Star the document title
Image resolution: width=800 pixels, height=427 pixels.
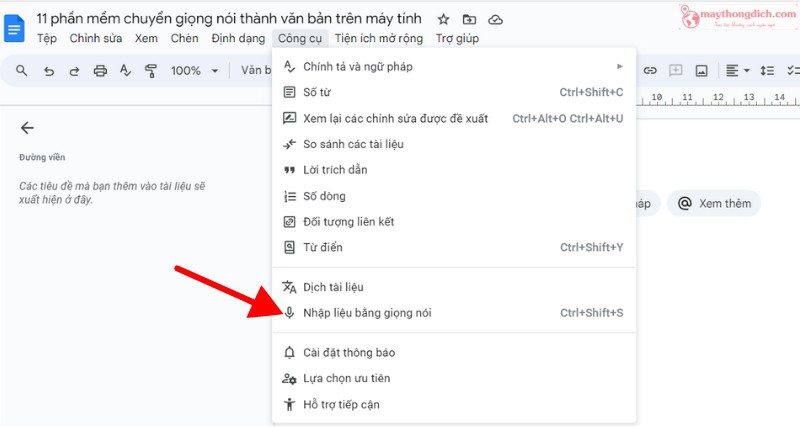(443, 20)
